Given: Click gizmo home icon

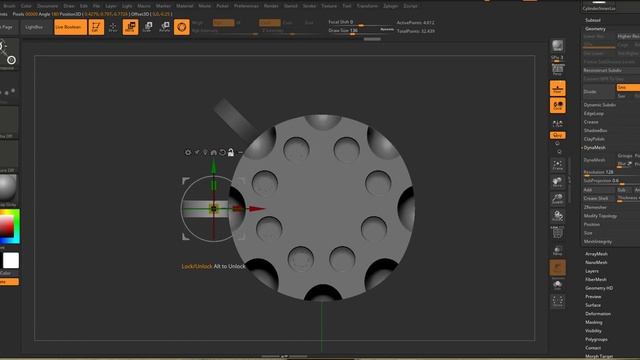Looking at the screenshot, I should coord(213,152).
